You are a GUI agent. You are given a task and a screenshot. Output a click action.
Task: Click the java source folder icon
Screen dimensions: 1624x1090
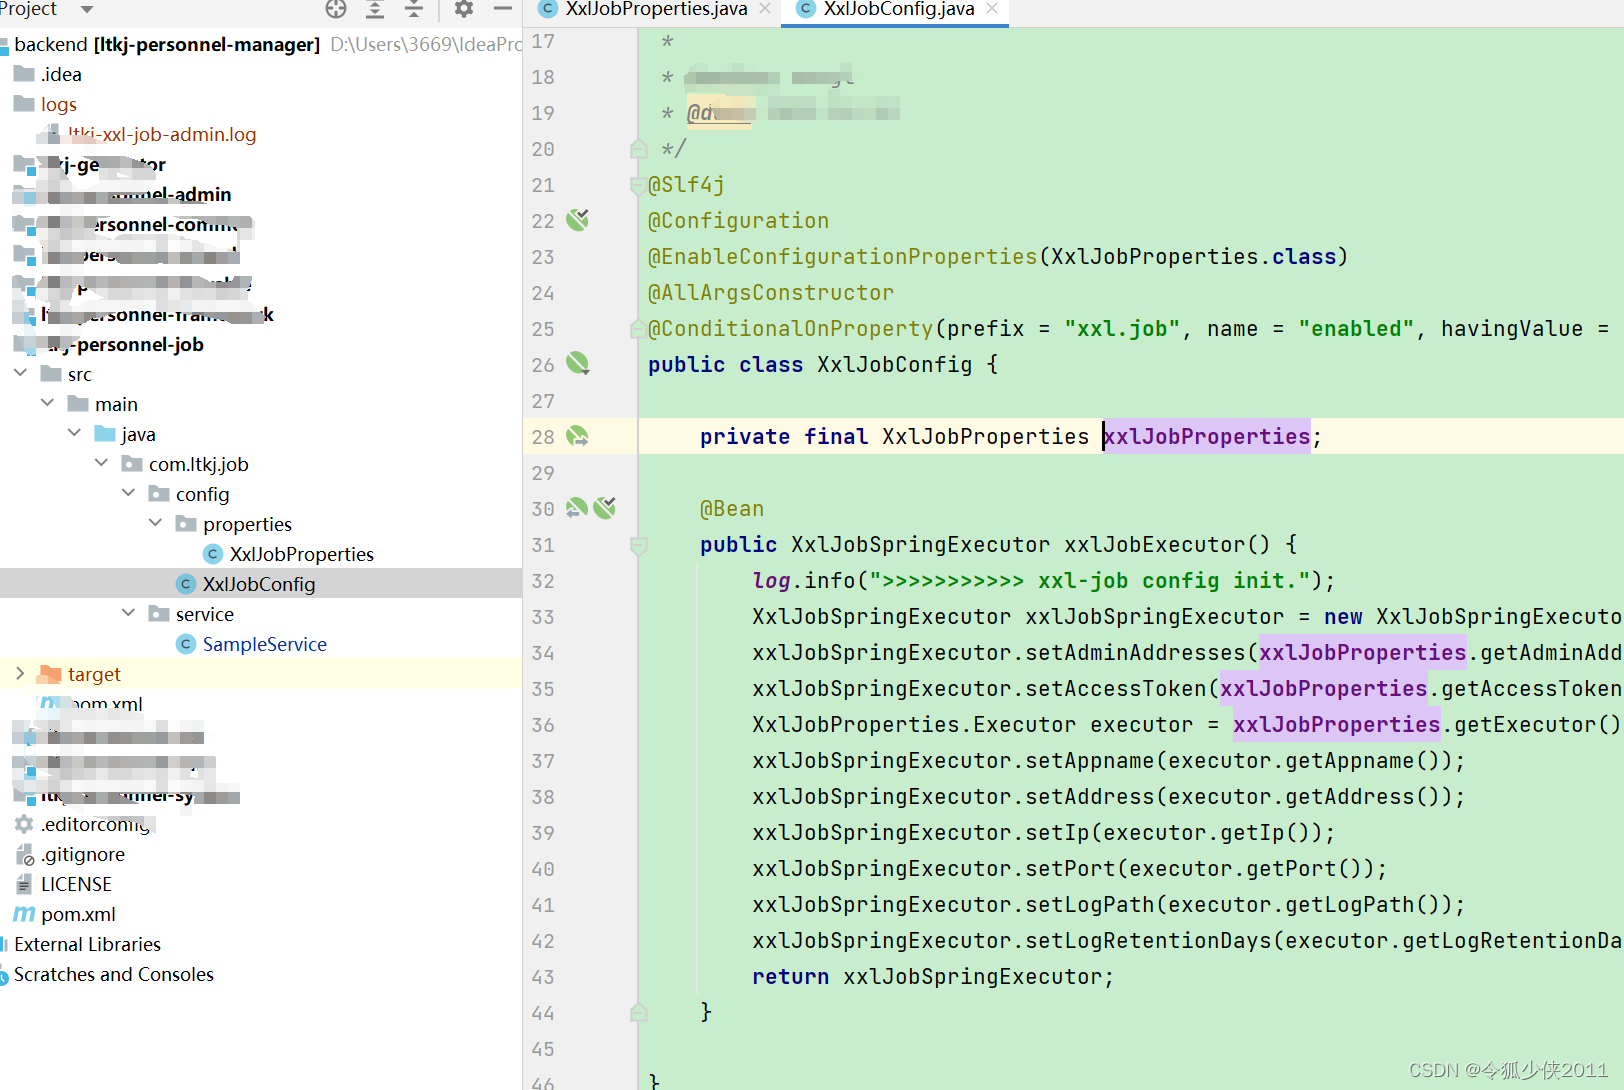pos(104,434)
